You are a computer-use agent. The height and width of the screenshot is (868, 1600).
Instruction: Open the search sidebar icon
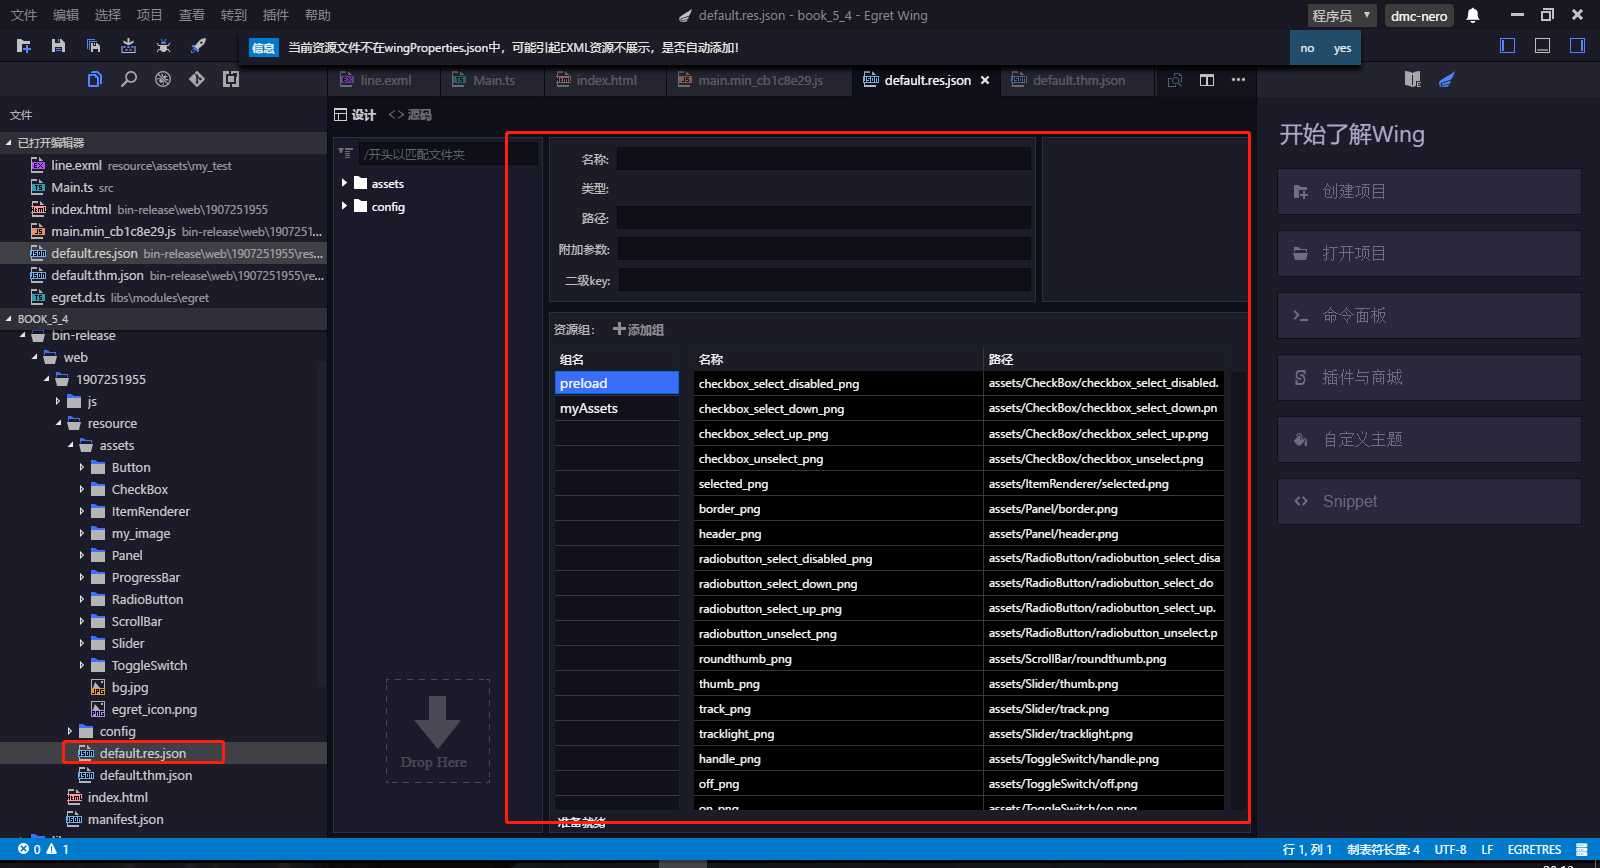pos(129,79)
